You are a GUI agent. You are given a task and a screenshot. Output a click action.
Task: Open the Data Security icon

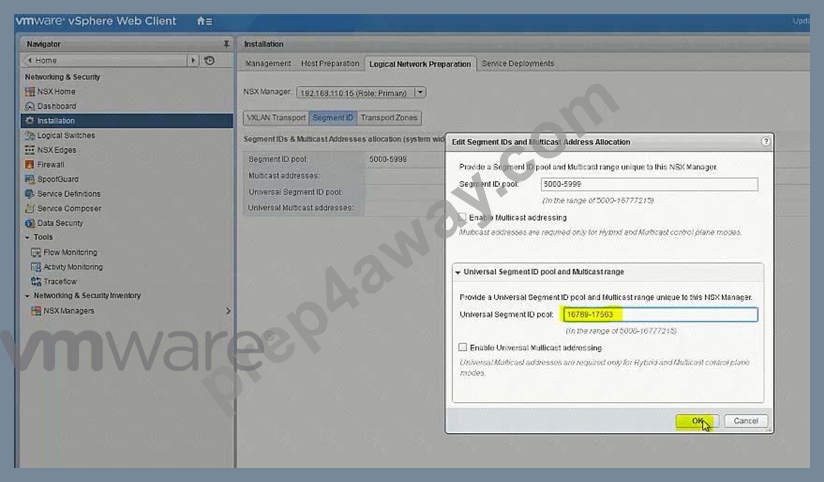(x=29, y=223)
